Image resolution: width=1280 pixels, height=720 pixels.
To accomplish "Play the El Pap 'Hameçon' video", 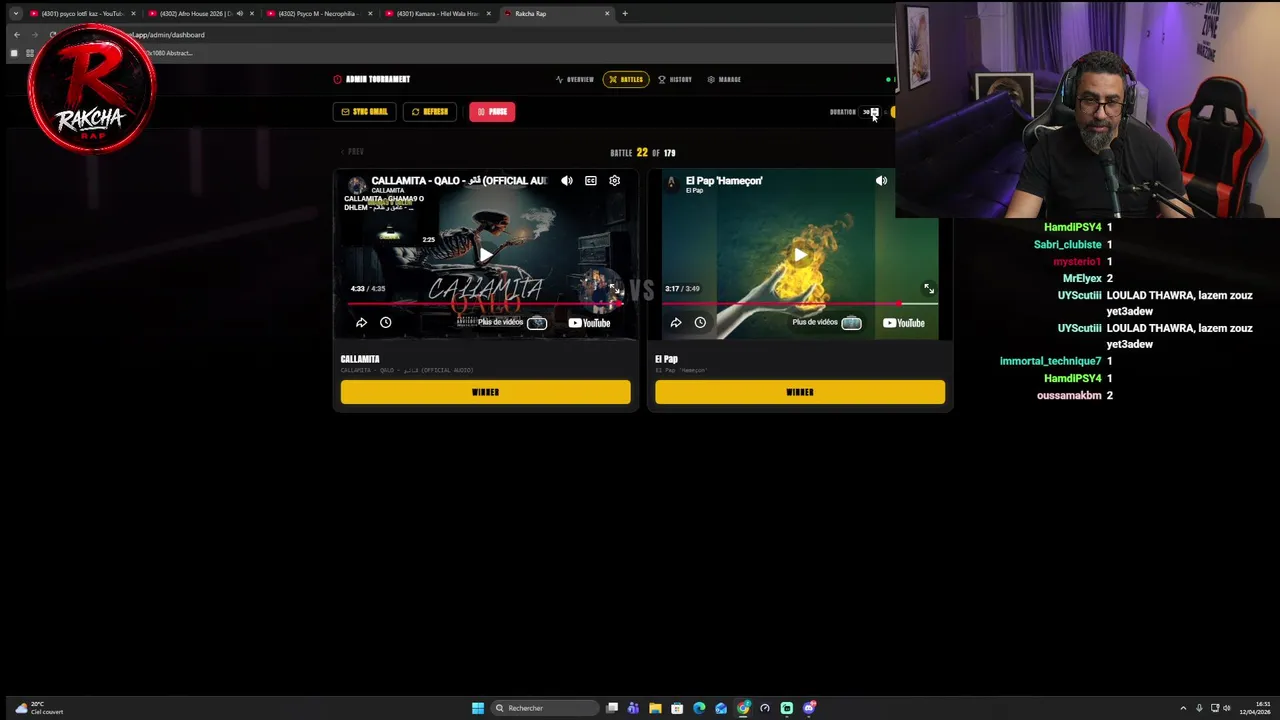I will click(x=800, y=255).
